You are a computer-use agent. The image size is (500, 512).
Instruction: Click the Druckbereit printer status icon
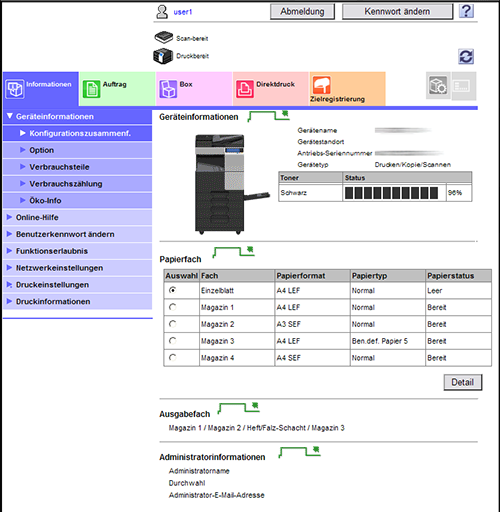point(163,56)
